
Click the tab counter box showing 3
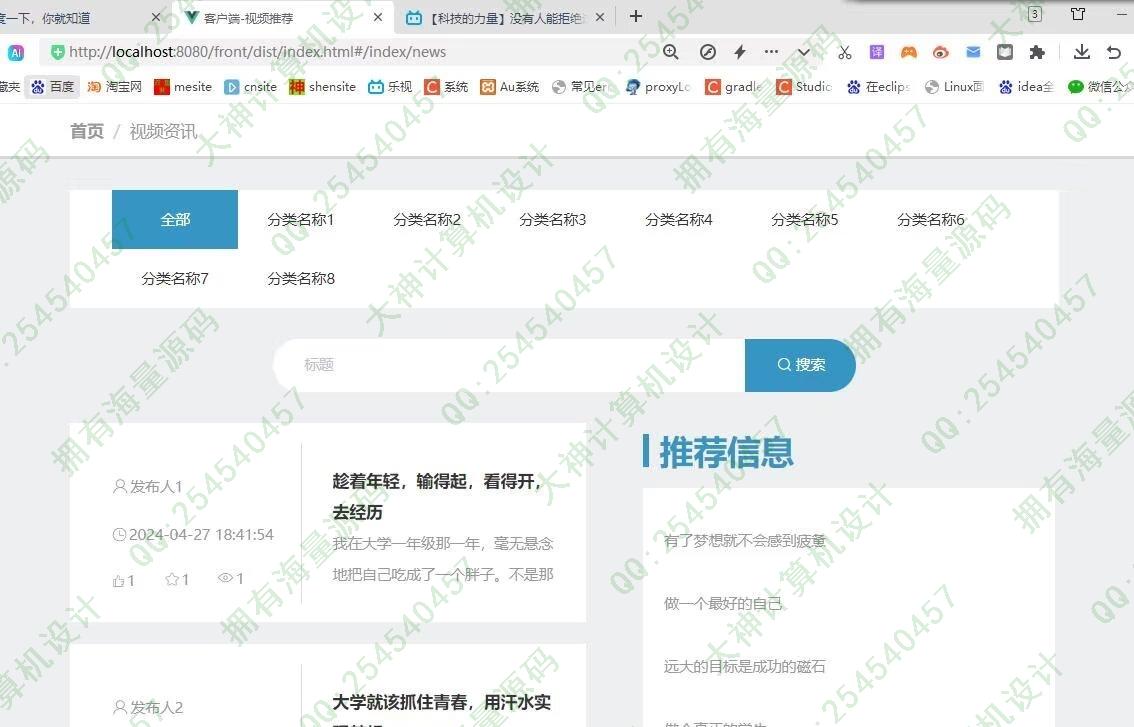pyautogui.click(x=1035, y=14)
